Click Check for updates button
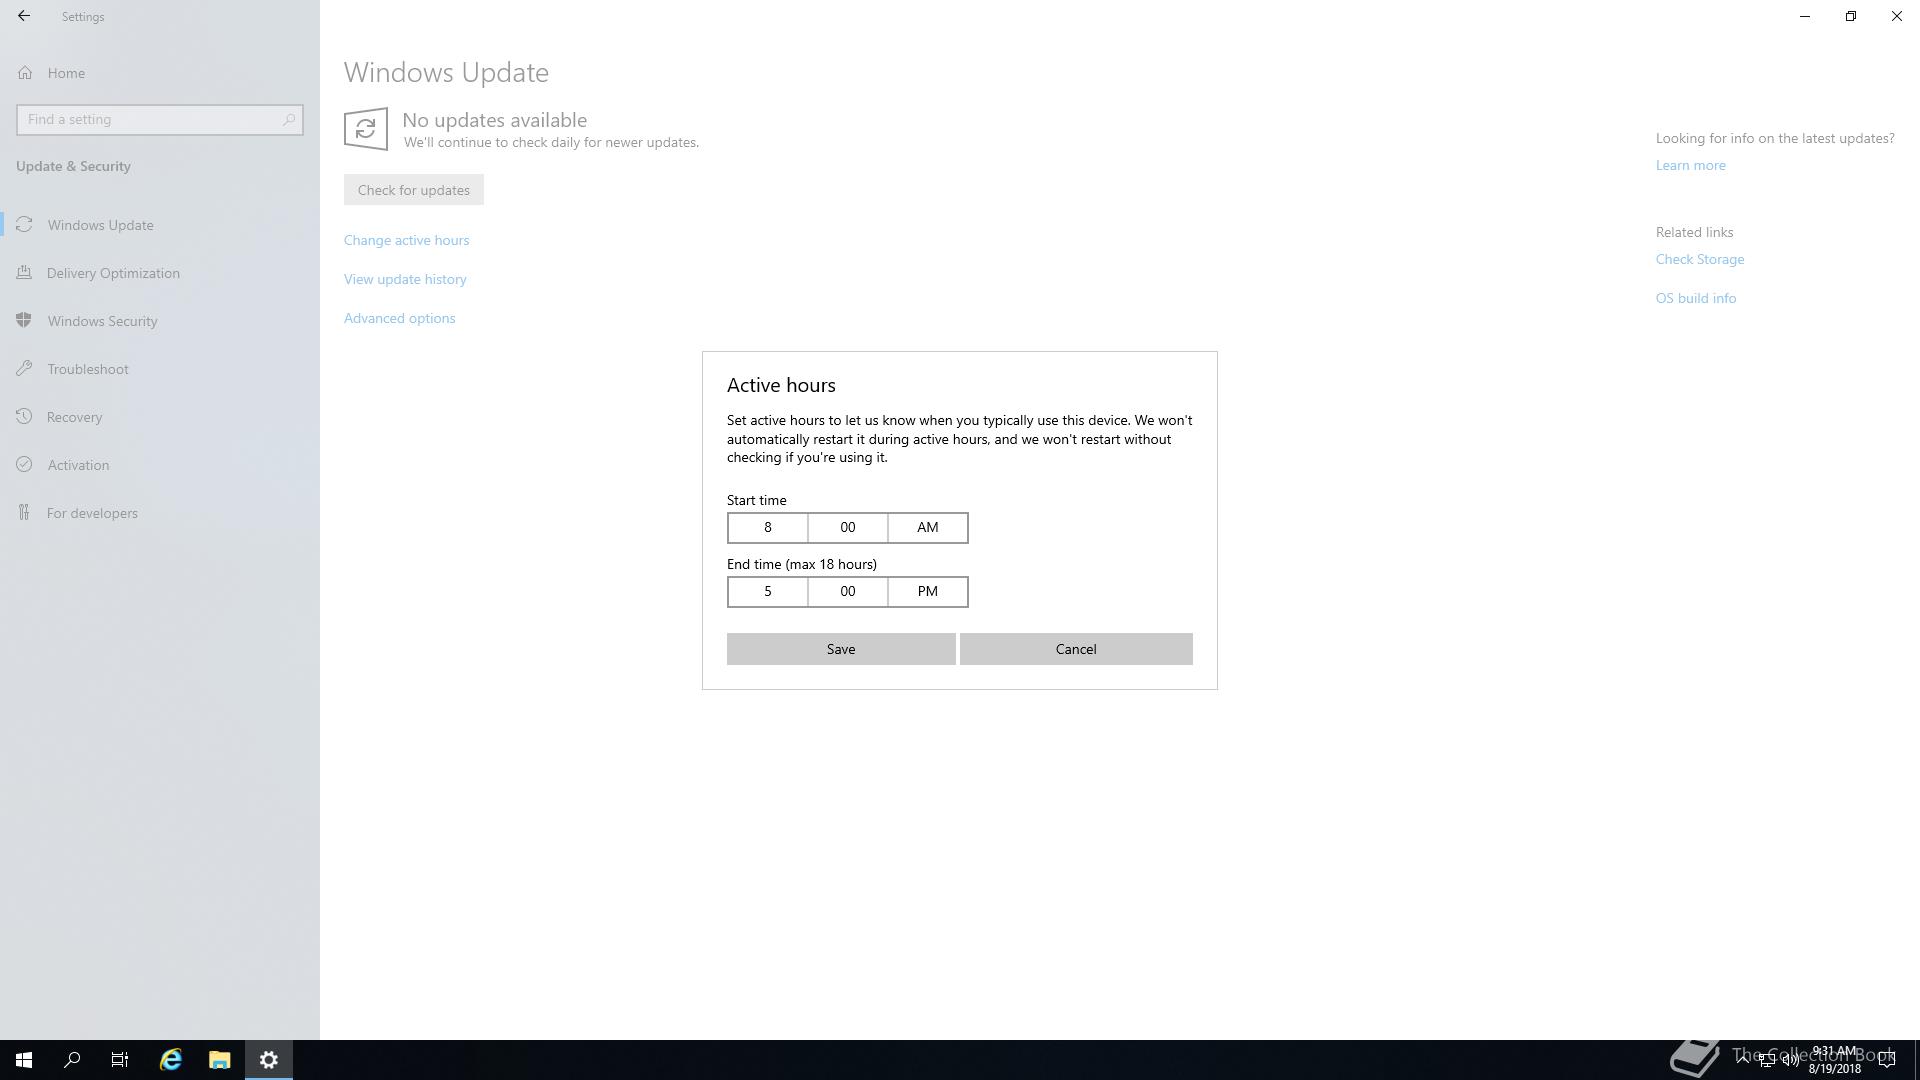 [x=414, y=190]
